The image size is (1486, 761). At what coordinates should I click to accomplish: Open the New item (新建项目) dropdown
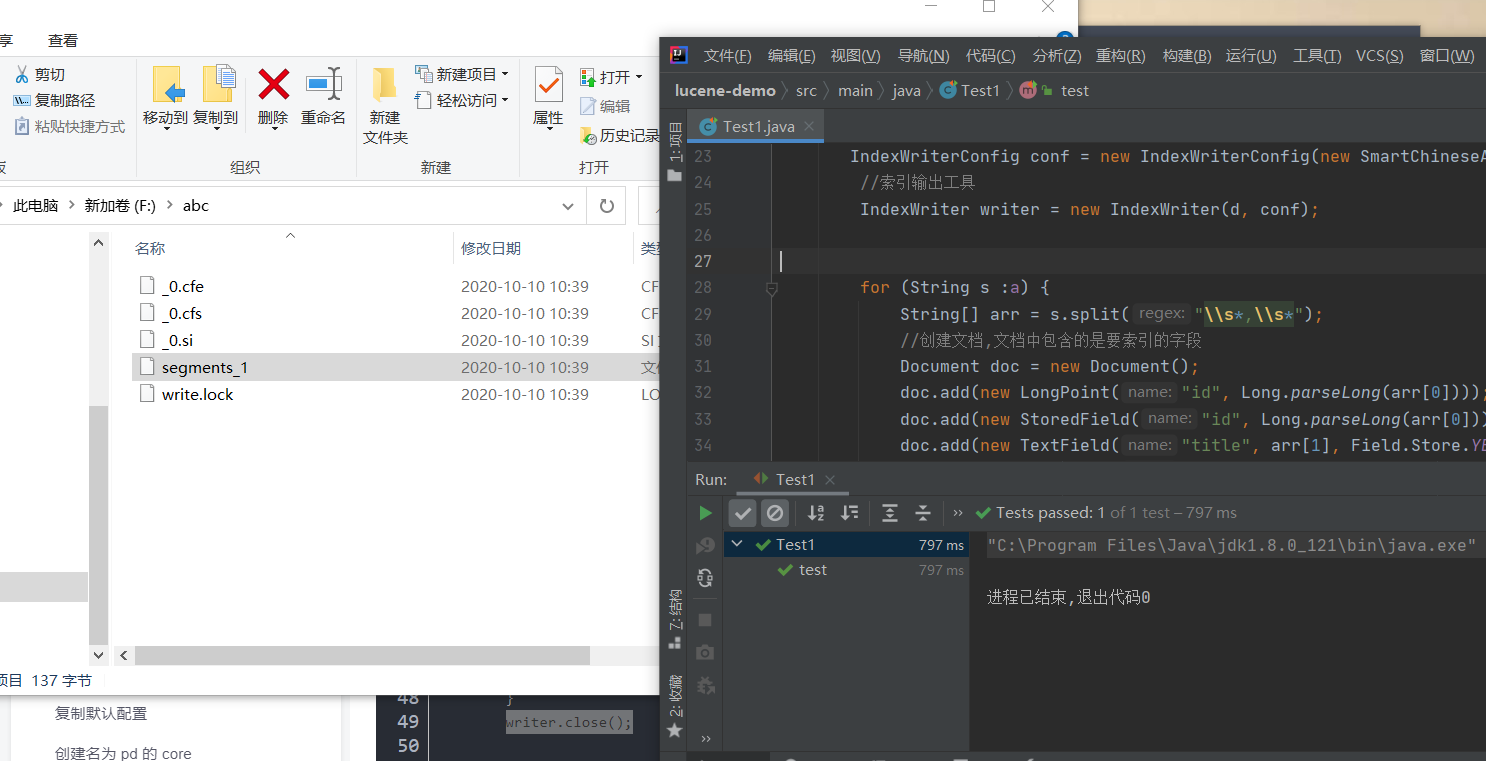click(461, 74)
